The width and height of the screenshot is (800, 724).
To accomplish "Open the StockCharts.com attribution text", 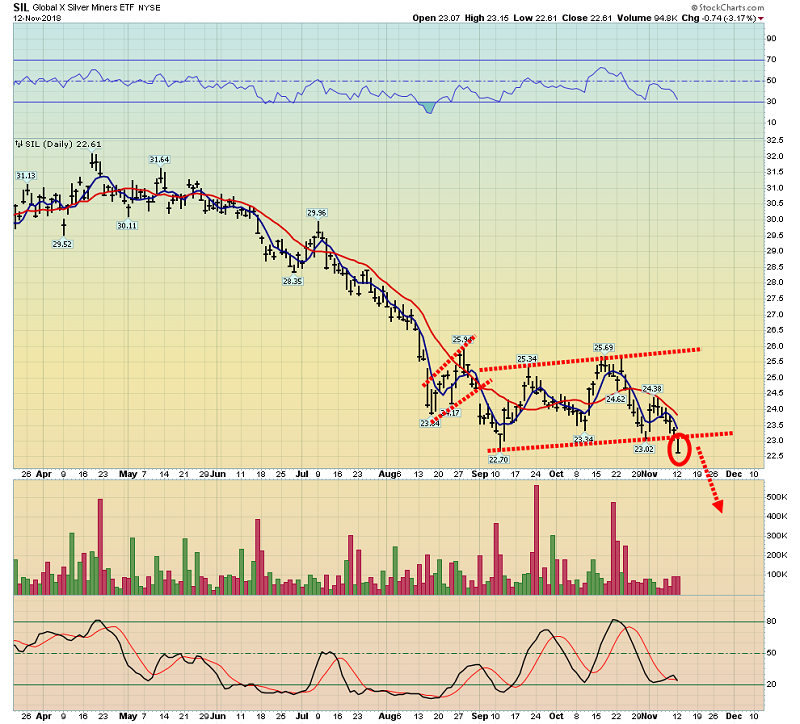I will click(728, 8).
